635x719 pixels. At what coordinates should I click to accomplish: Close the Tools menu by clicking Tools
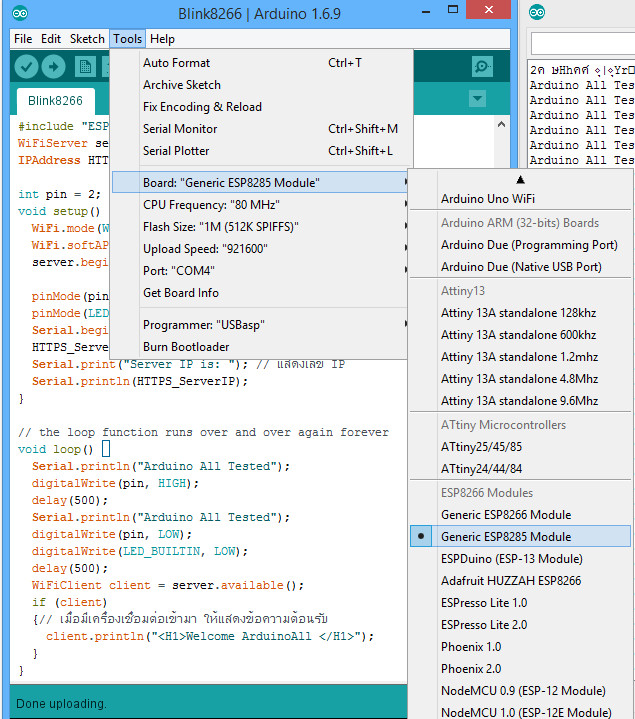127,39
